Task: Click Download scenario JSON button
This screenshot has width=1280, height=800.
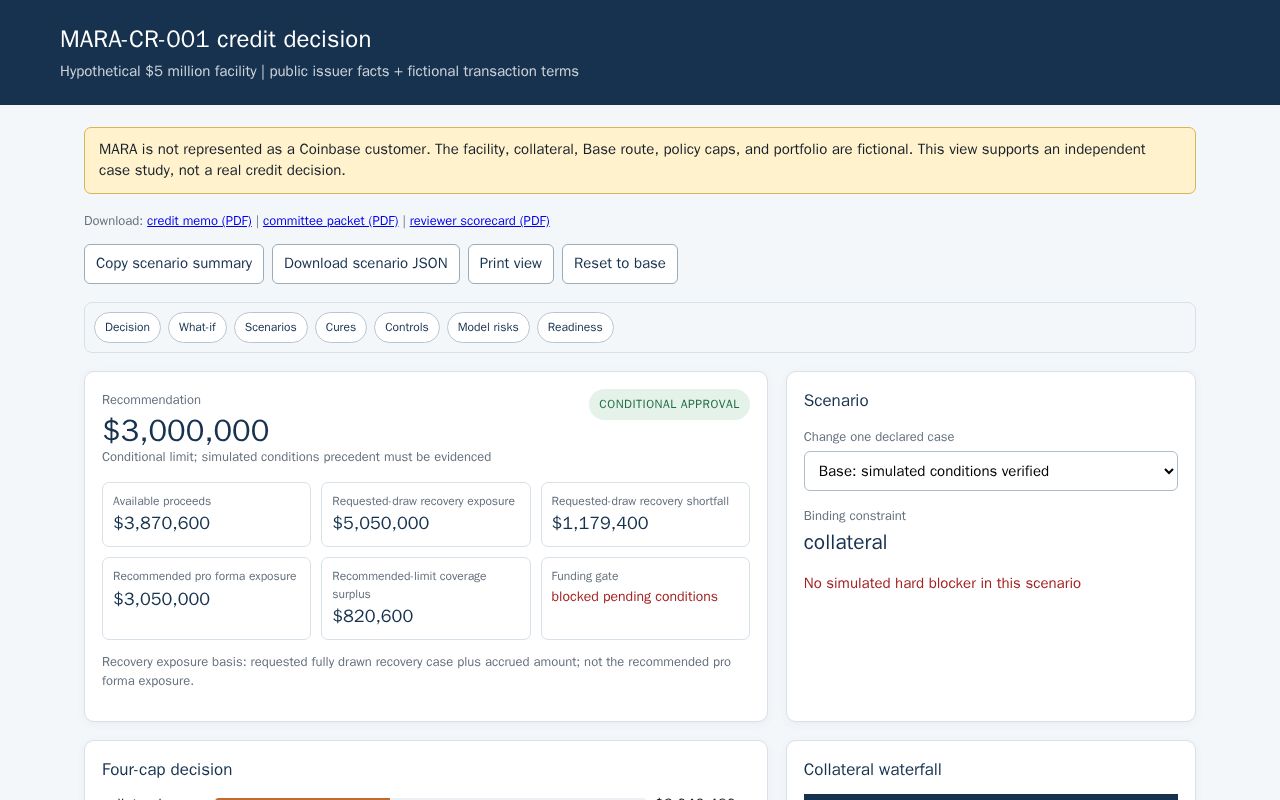Action: click(x=366, y=264)
